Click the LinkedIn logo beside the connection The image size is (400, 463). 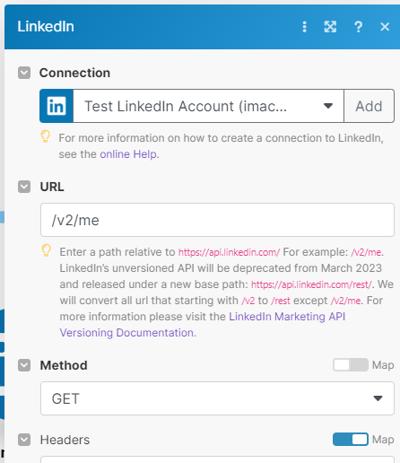pyautogui.click(x=56, y=106)
